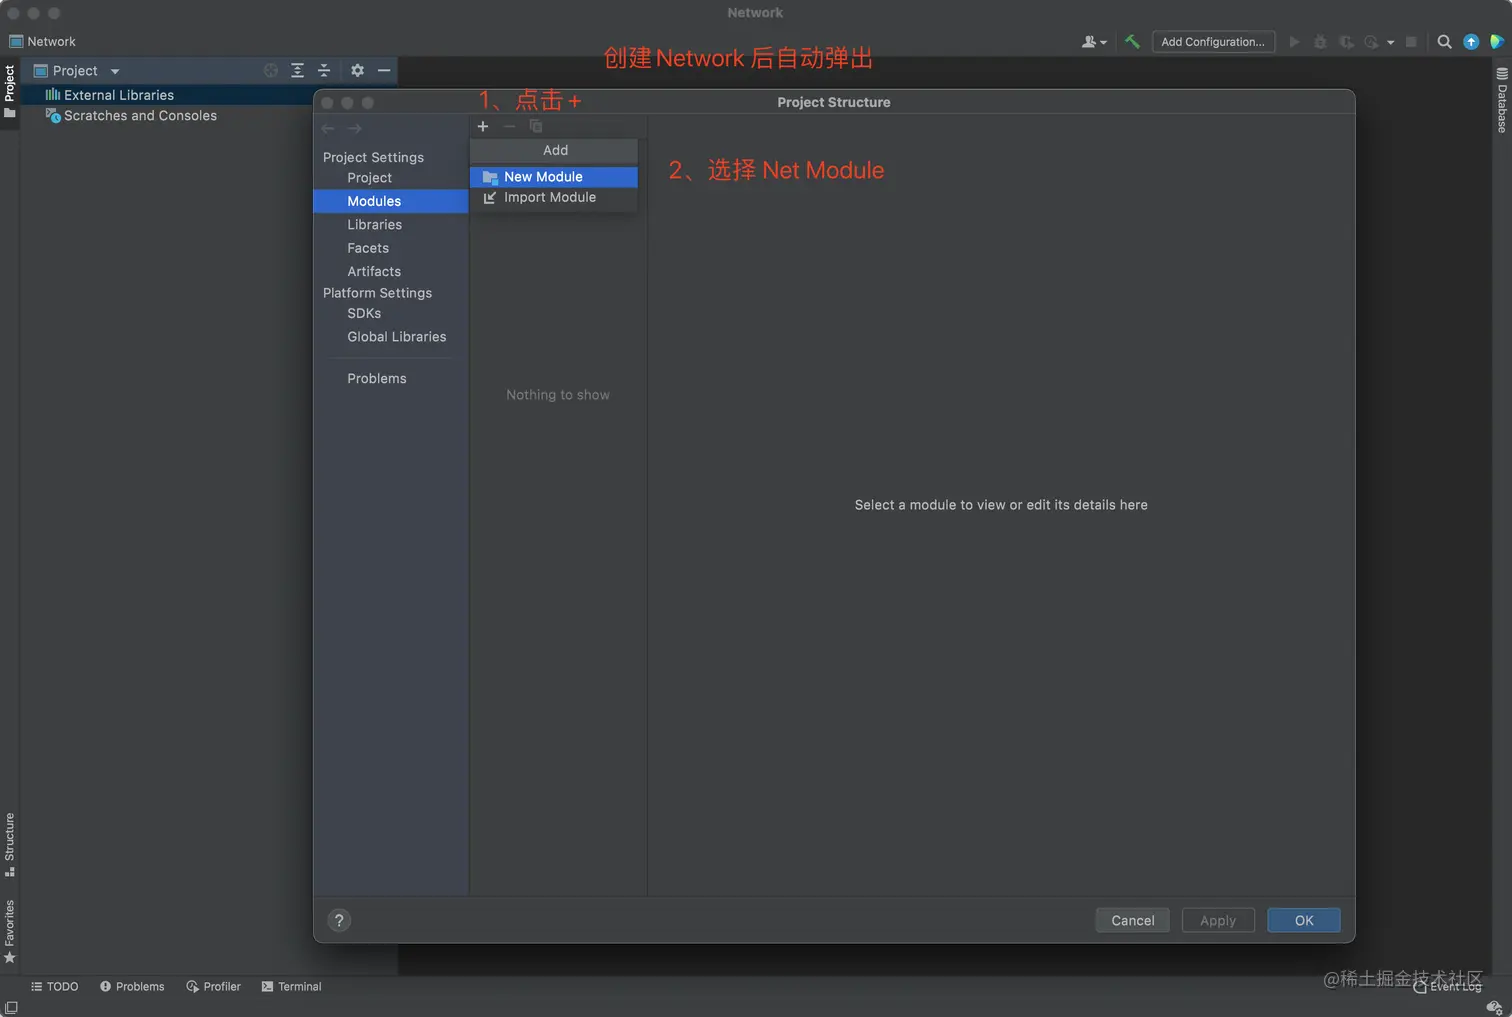Click the minus Remove button in Project Structure

(x=509, y=126)
